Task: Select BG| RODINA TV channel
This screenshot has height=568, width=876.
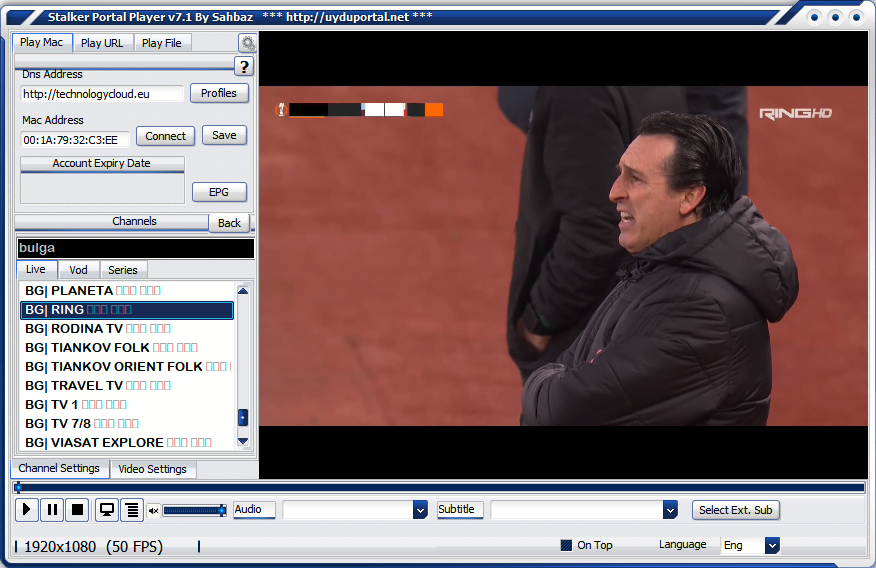Action: [127, 328]
